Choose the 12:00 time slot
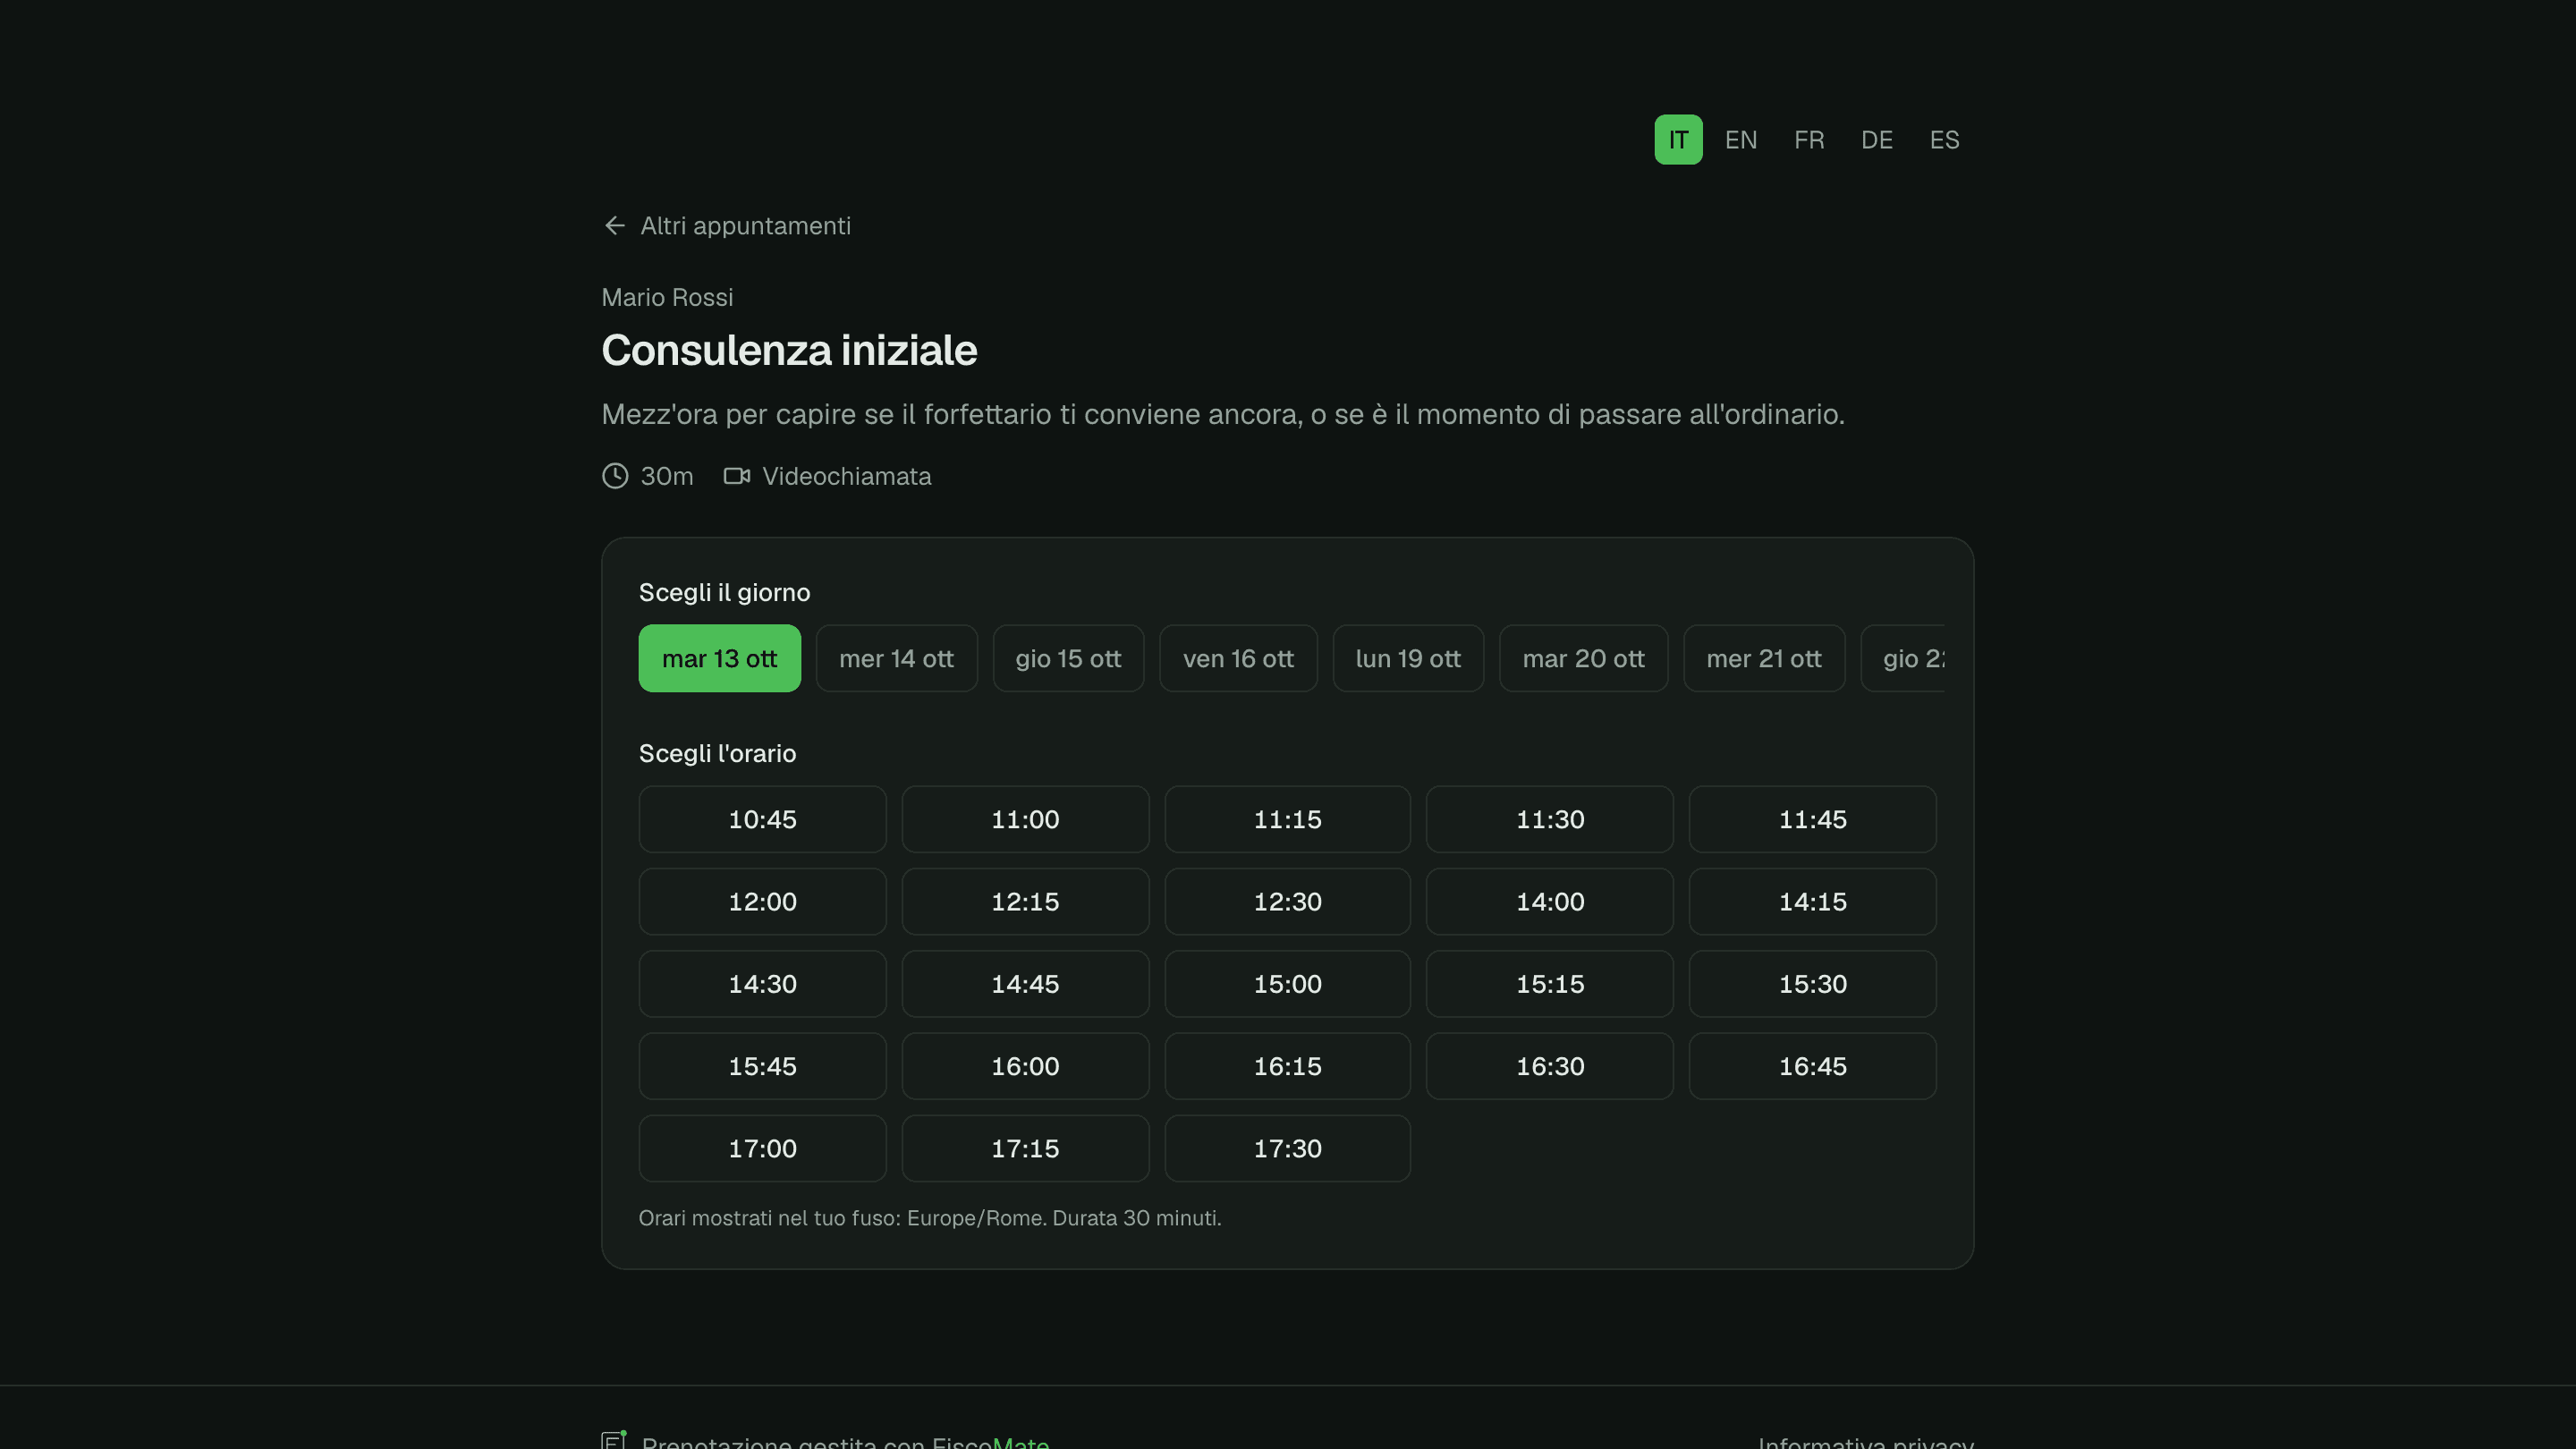This screenshot has width=2576, height=1449. click(762, 901)
